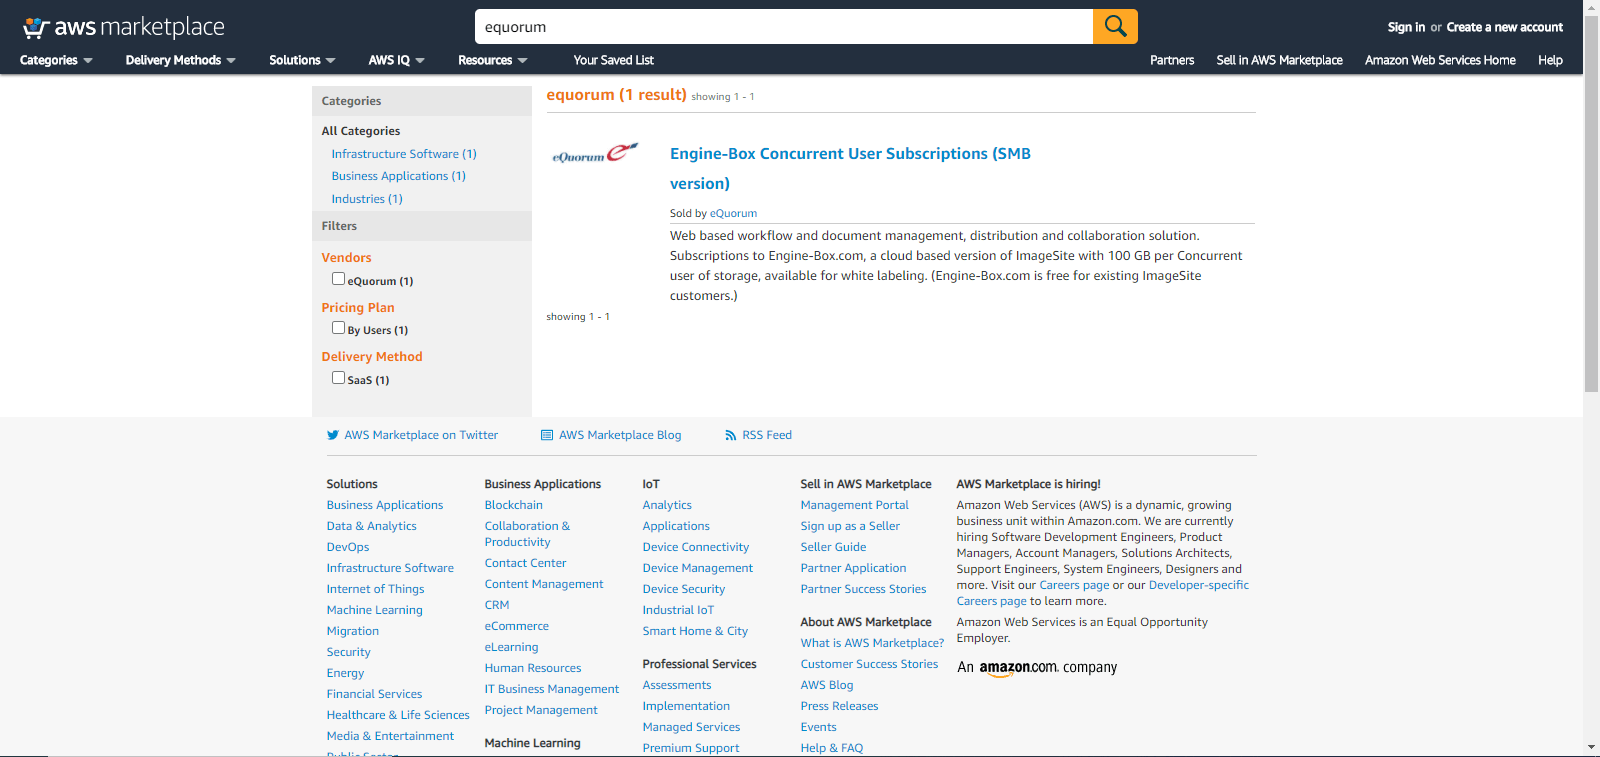
Task: Open Sell in AWS Marketplace header link
Action: coord(1279,60)
